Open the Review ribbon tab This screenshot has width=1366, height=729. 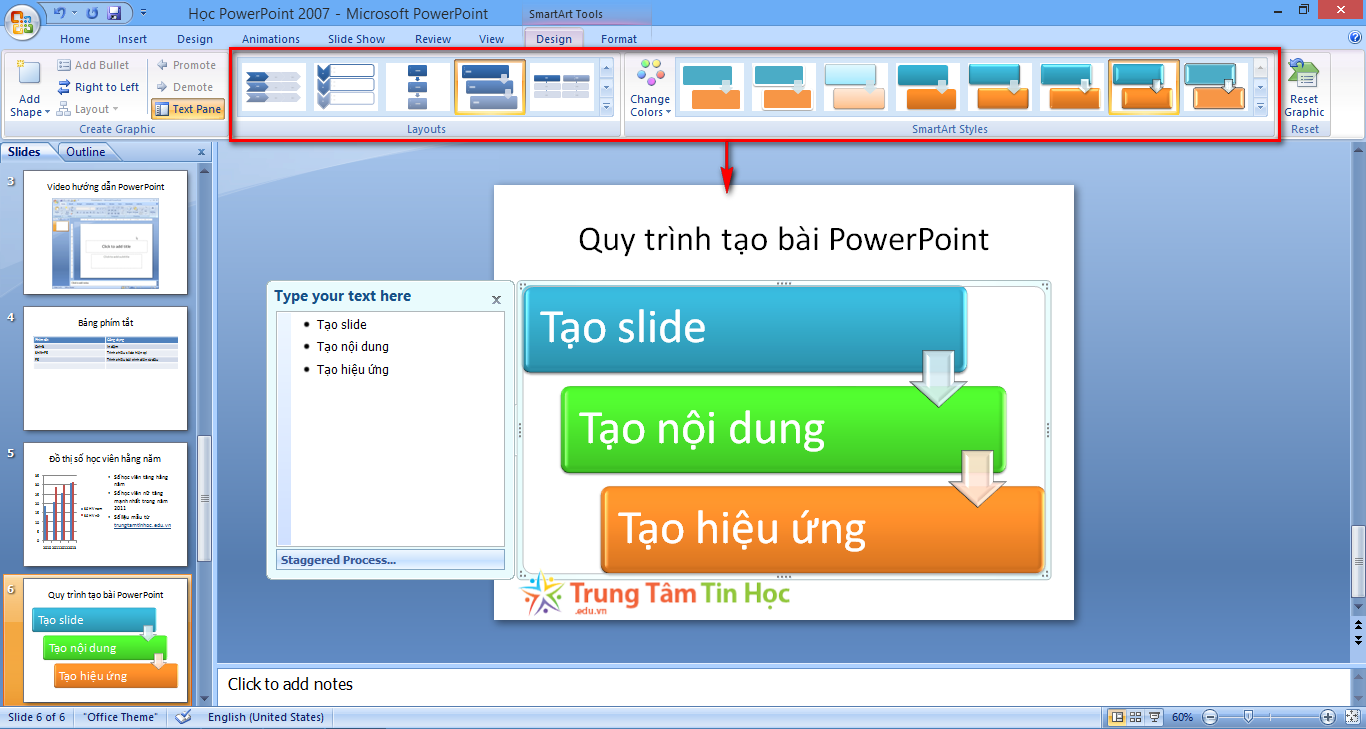[433, 39]
